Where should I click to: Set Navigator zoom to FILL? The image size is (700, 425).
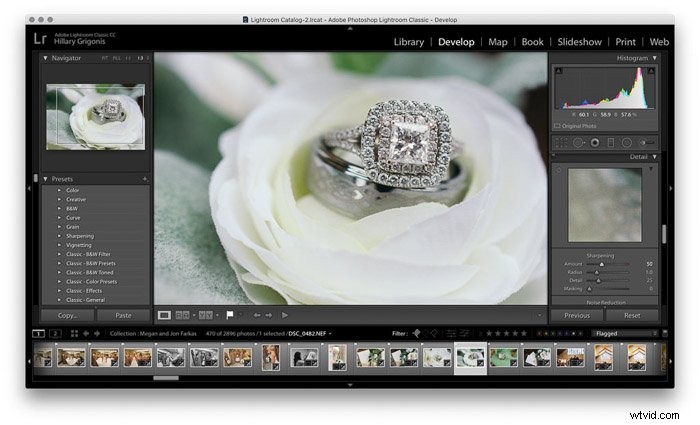(x=117, y=58)
